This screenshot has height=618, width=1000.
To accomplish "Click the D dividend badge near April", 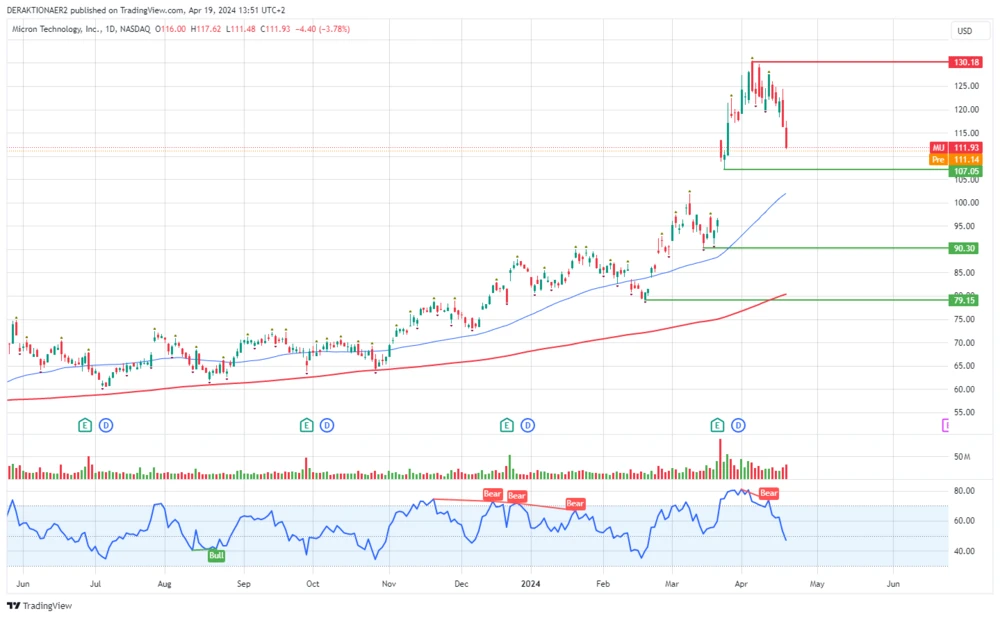I will coord(737,425).
